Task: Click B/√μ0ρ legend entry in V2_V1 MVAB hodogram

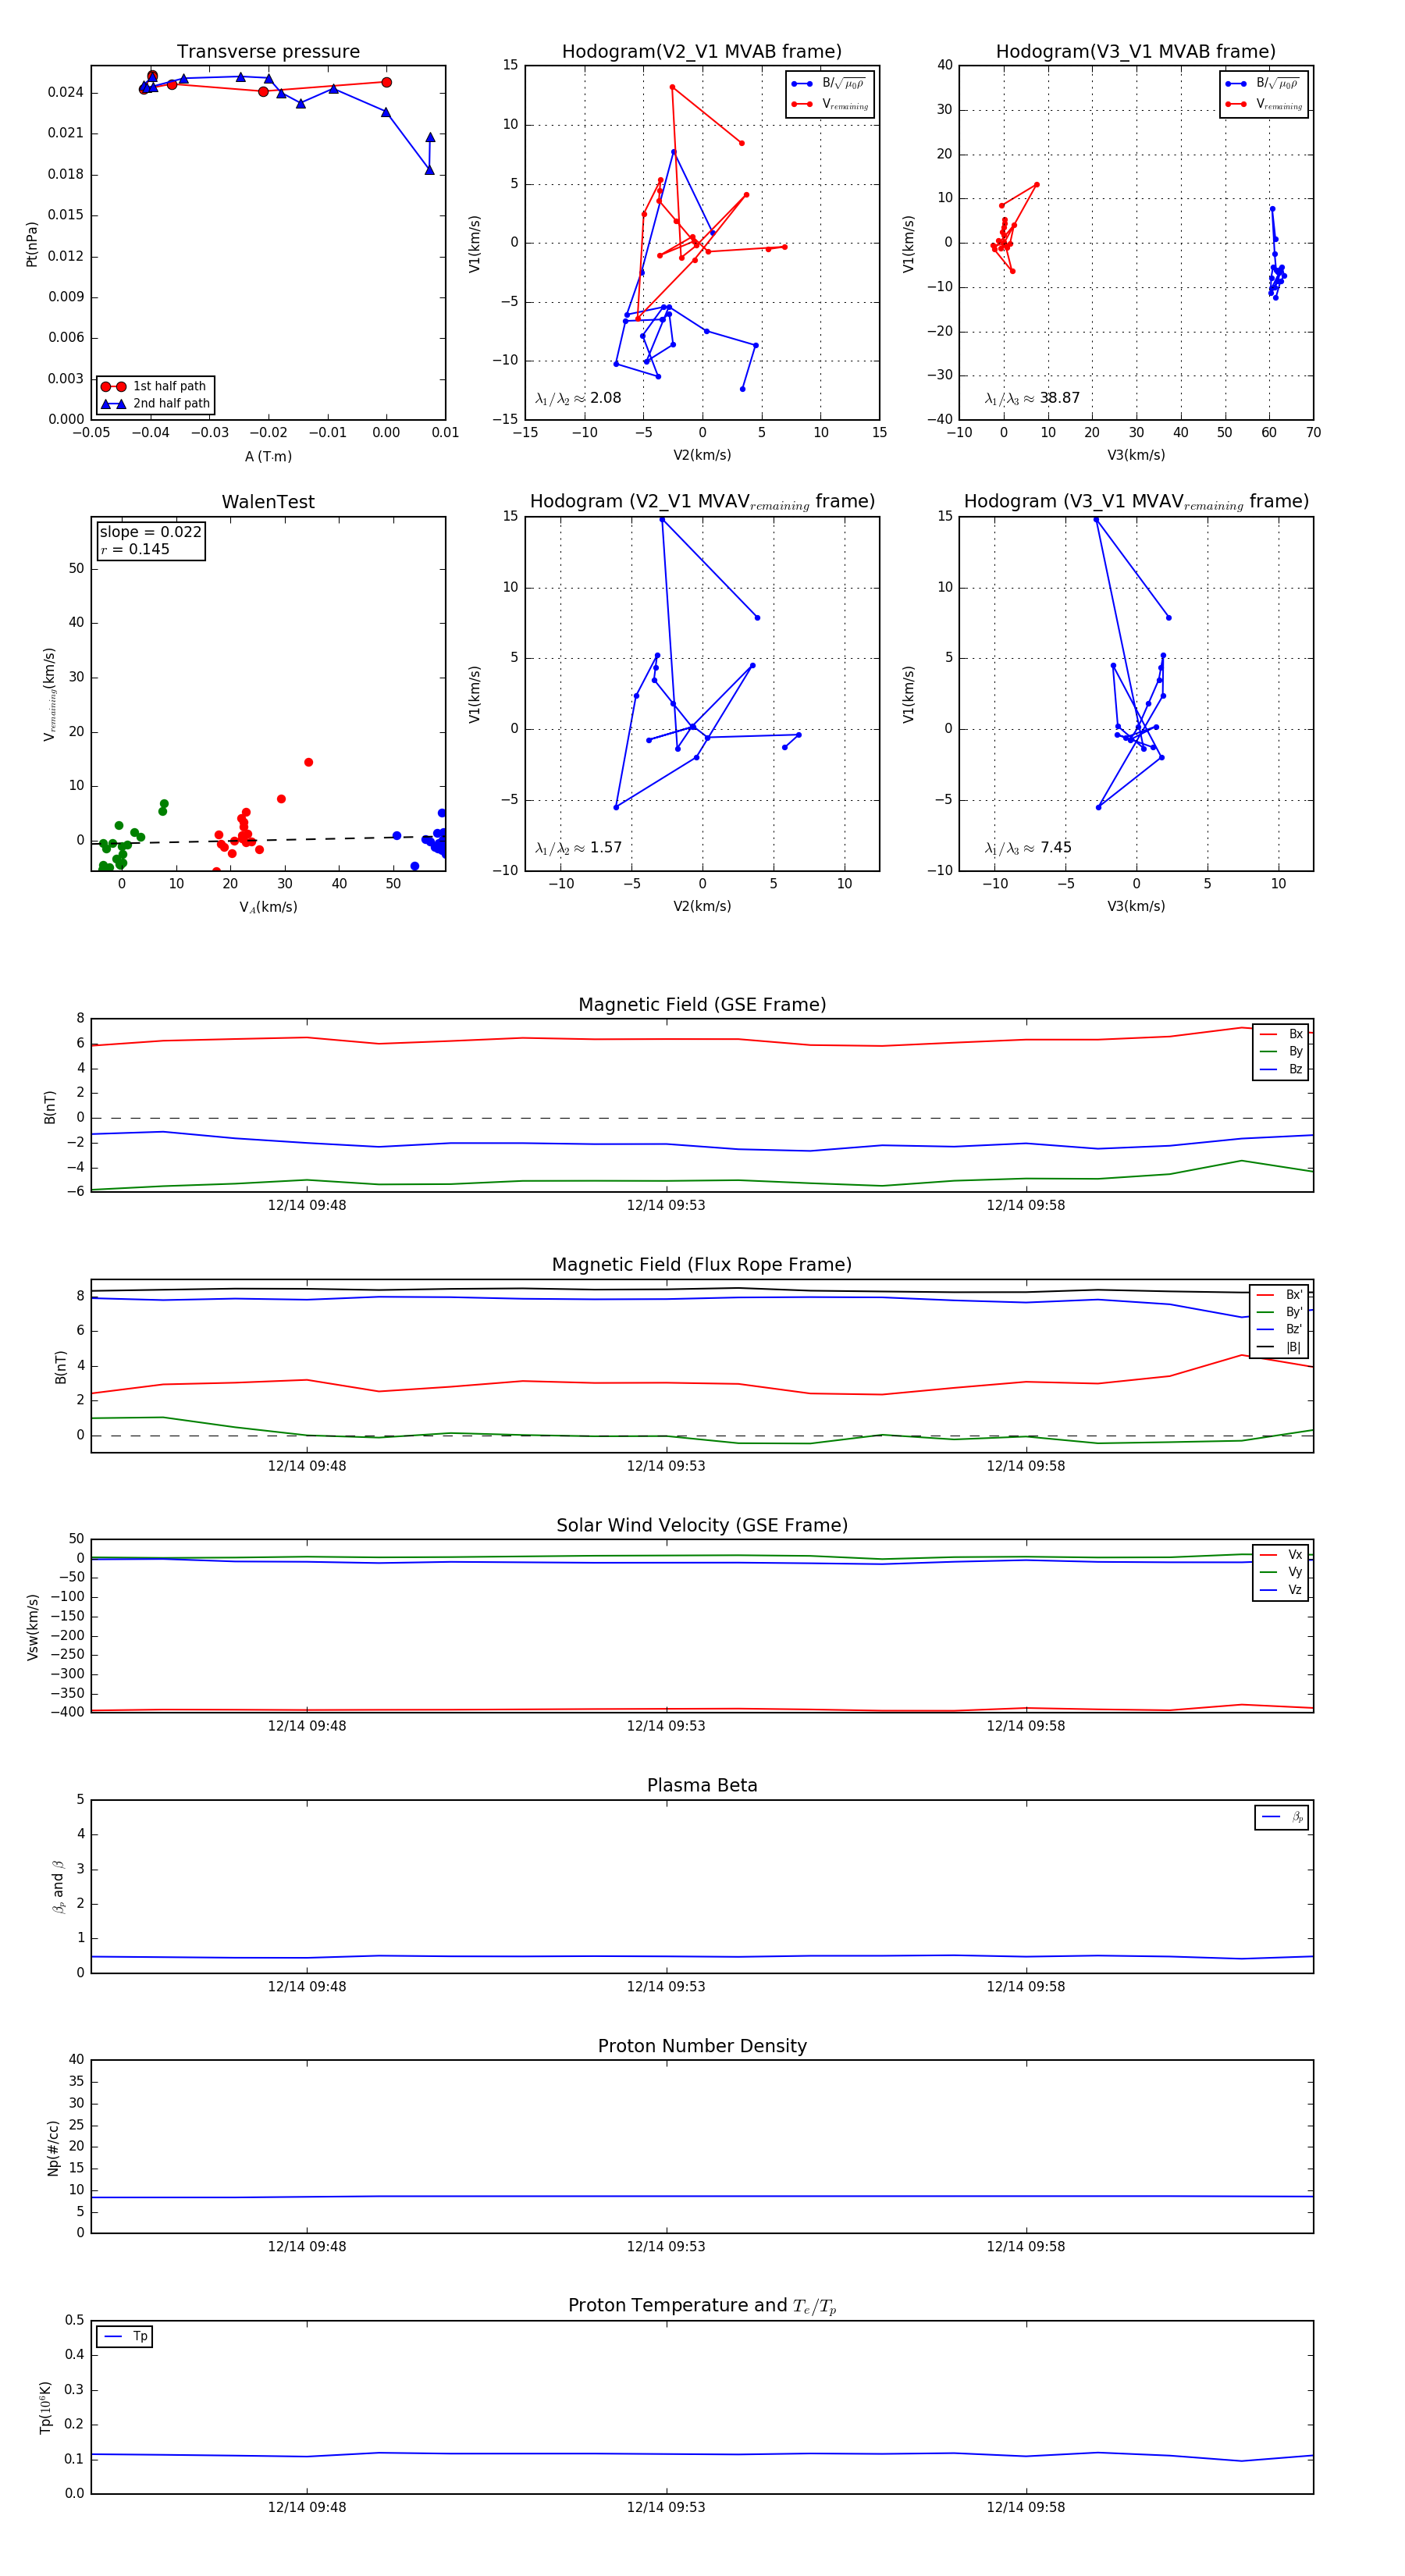Action: click(x=830, y=84)
